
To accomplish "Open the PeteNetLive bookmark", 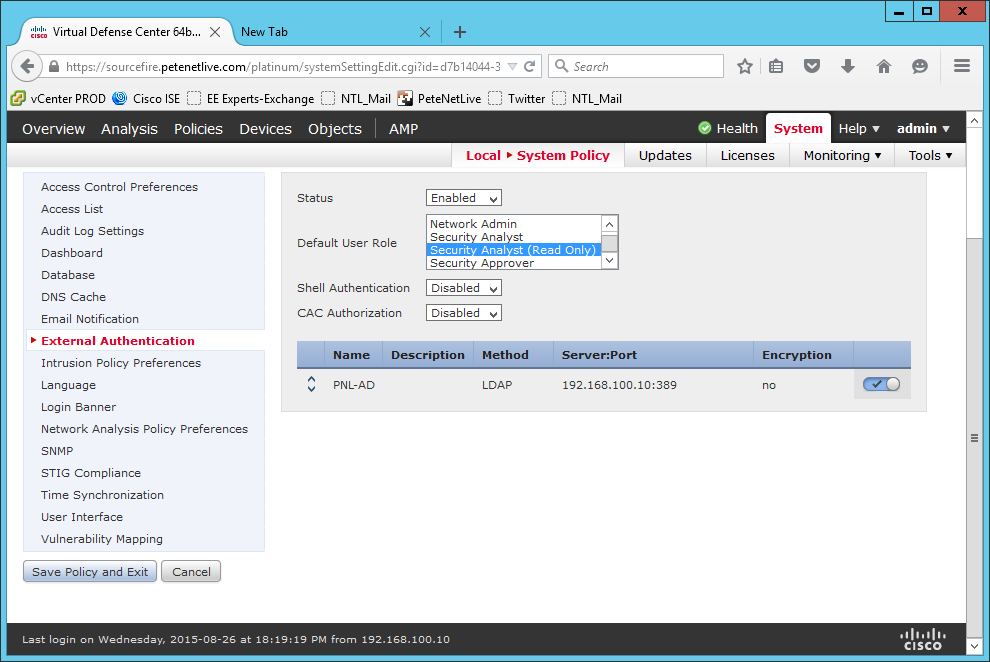I will pos(439,98).
